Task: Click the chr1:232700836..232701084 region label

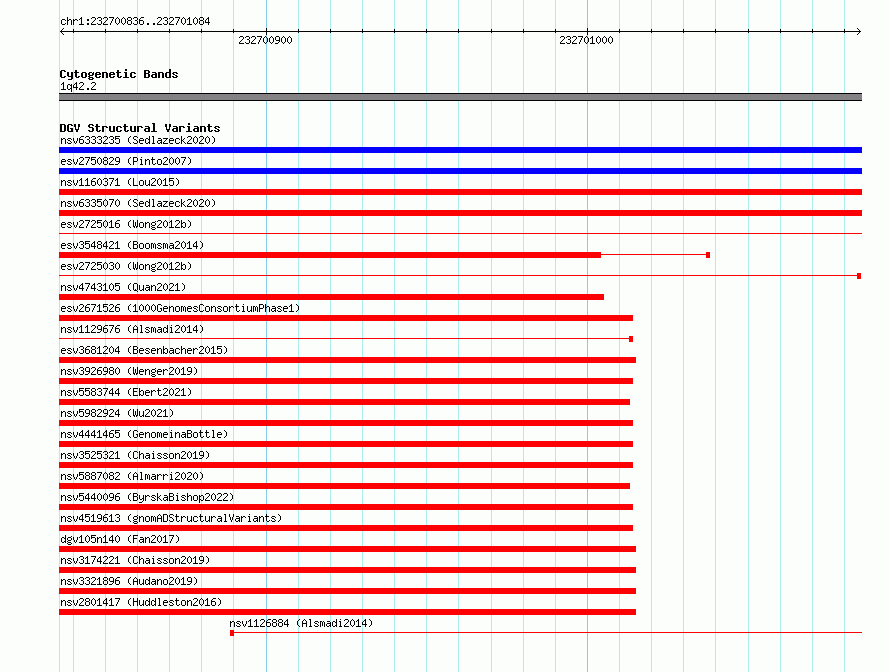Action: (135, 22)
